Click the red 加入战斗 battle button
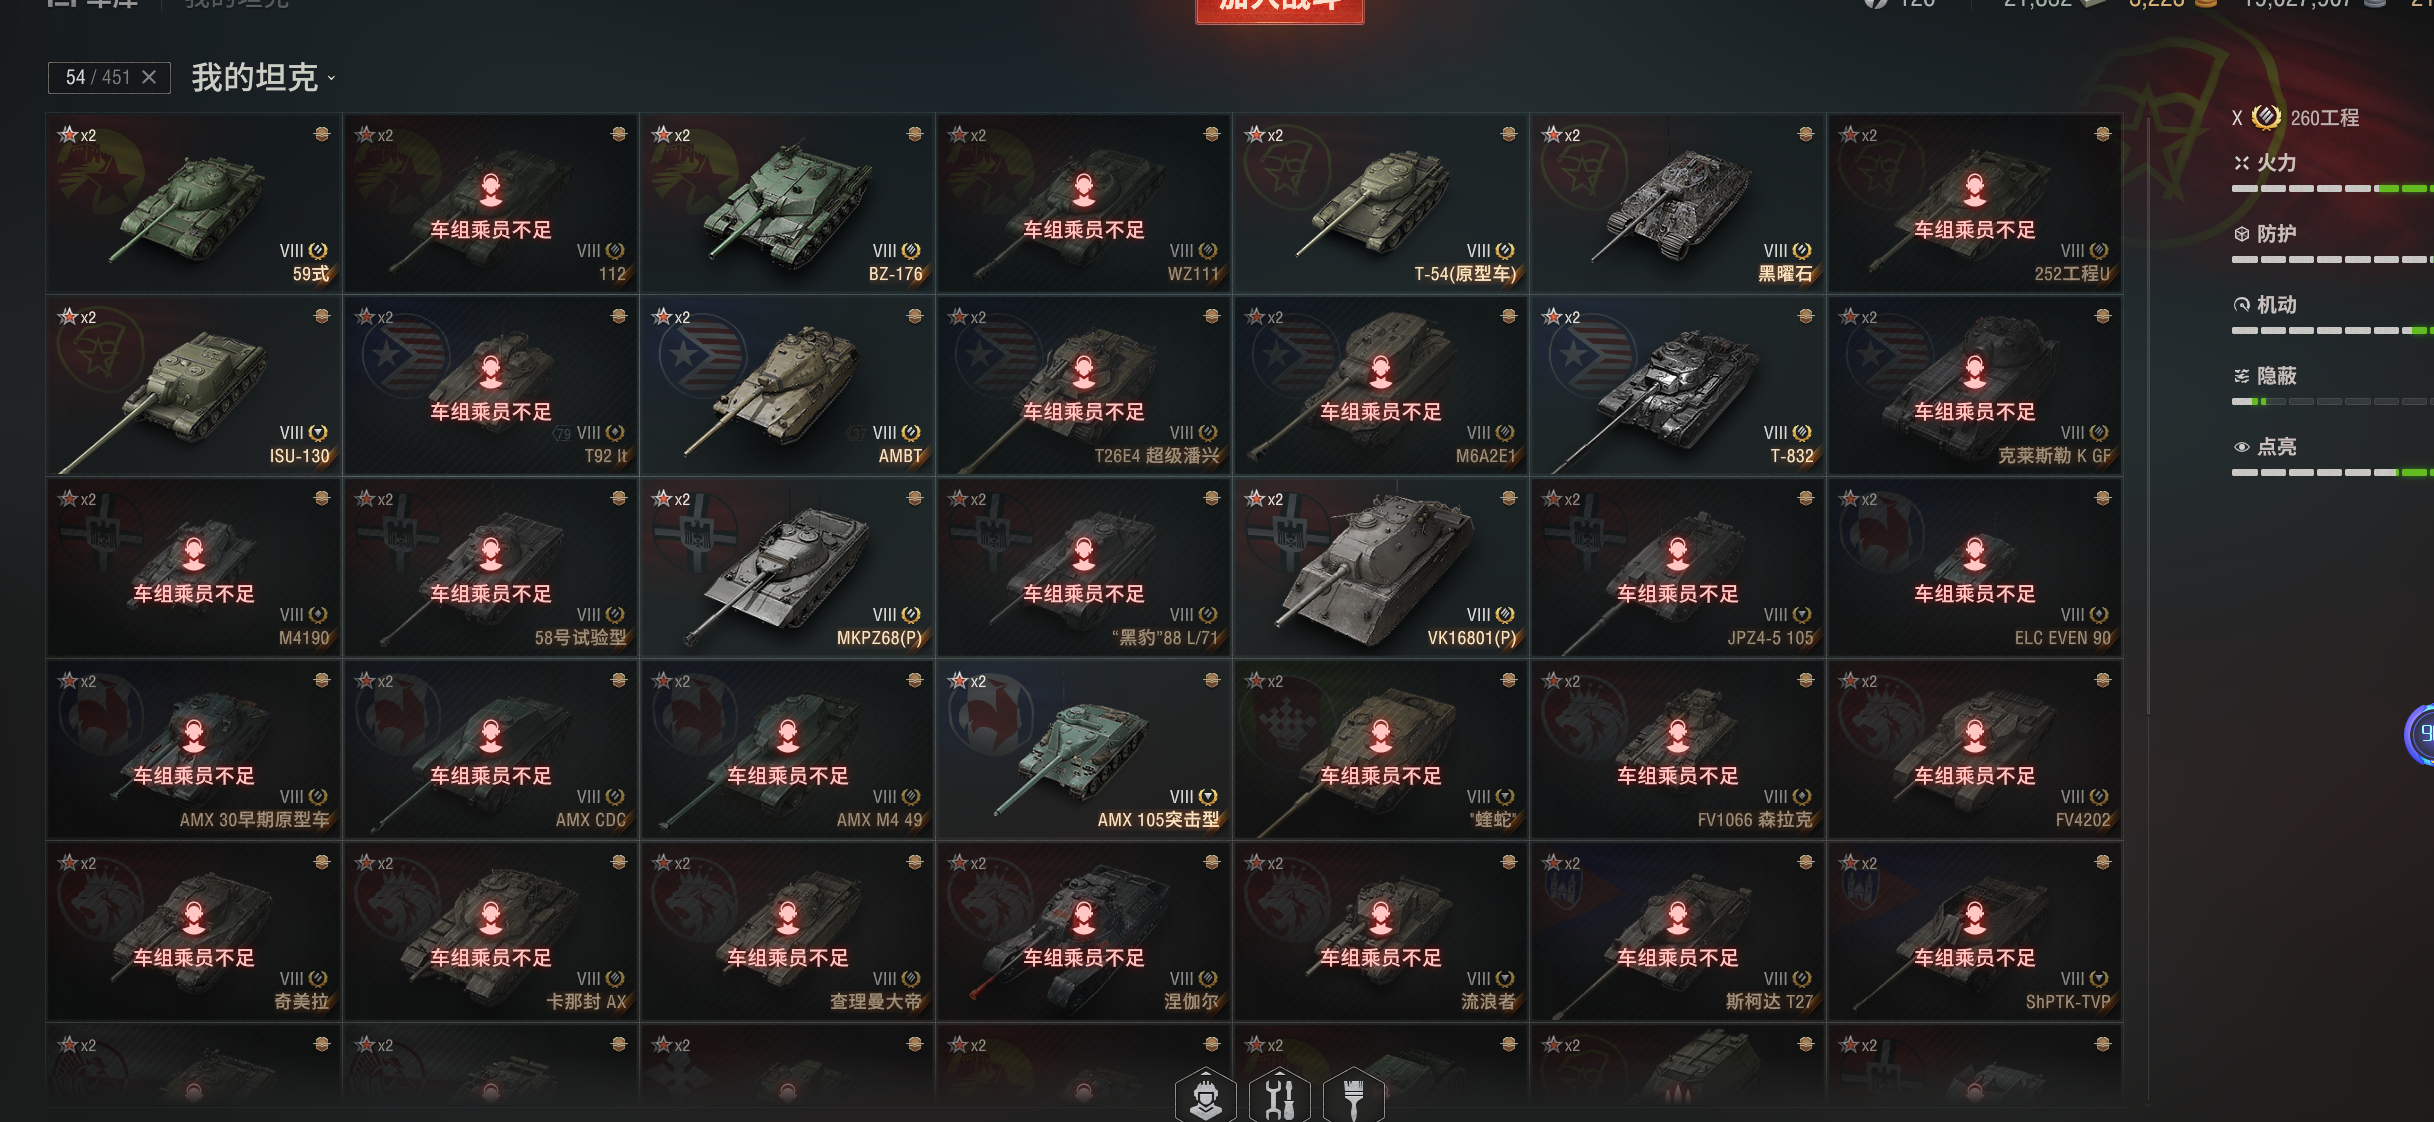 coord(1280,8)
